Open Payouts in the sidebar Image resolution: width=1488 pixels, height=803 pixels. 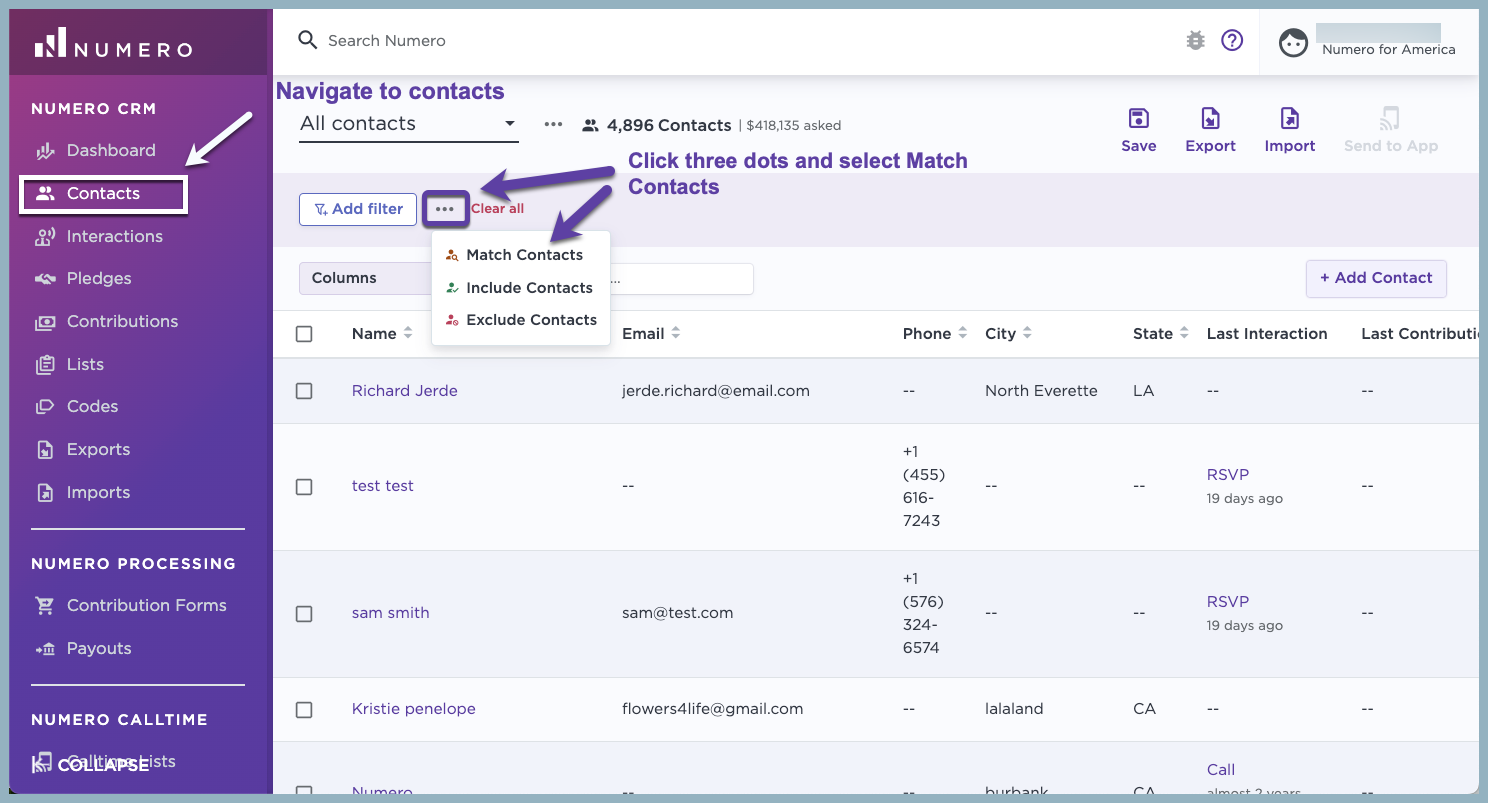pyautogui.click(x=83, y=649)
